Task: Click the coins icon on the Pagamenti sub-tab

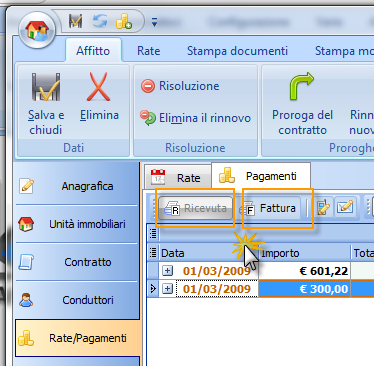Action: (227, 175)
